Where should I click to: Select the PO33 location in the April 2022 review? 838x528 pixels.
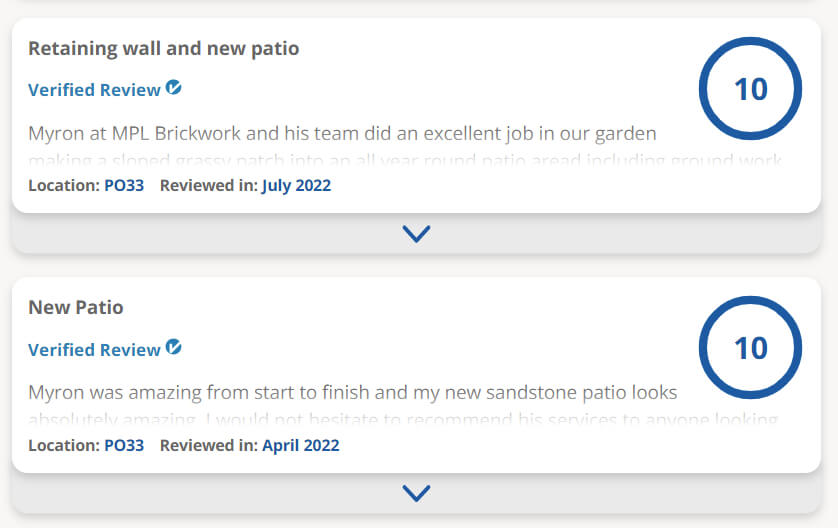pyautogui.click(x=124, y=445)
